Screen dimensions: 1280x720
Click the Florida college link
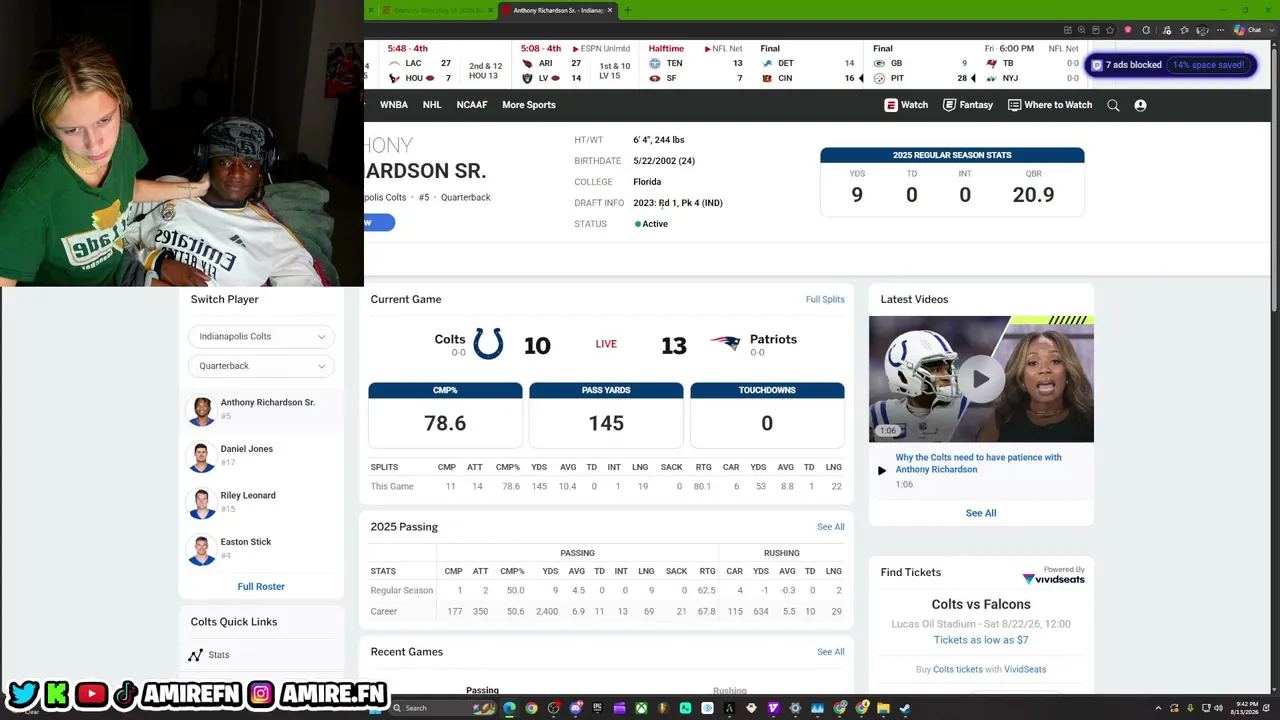[647, 182]
